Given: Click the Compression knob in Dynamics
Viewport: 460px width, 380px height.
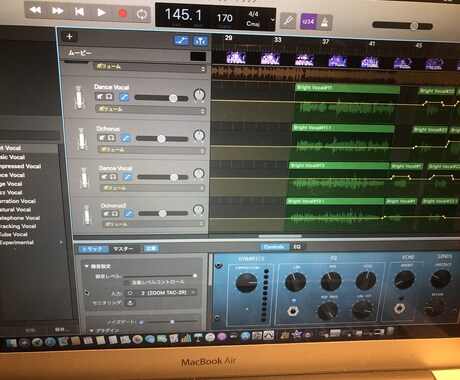Looking at the screenshot, I should point(247,283).
